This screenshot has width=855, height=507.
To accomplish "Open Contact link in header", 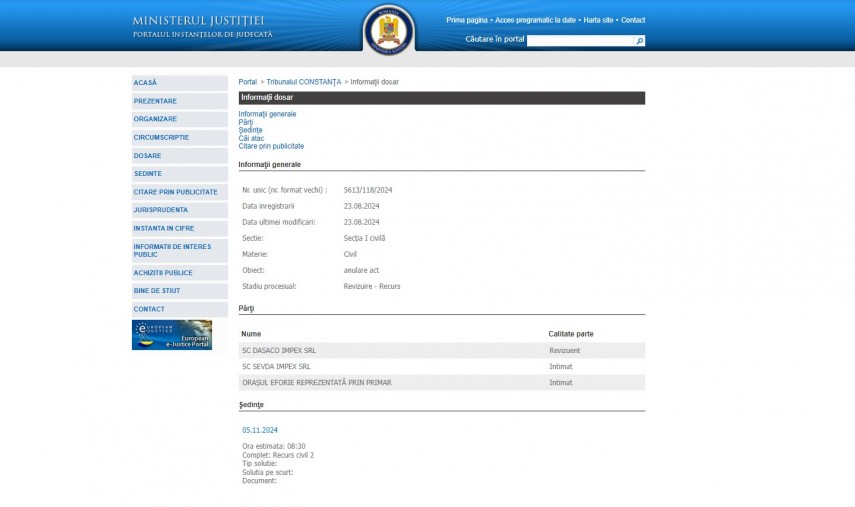I will click(x=633, y=20).
